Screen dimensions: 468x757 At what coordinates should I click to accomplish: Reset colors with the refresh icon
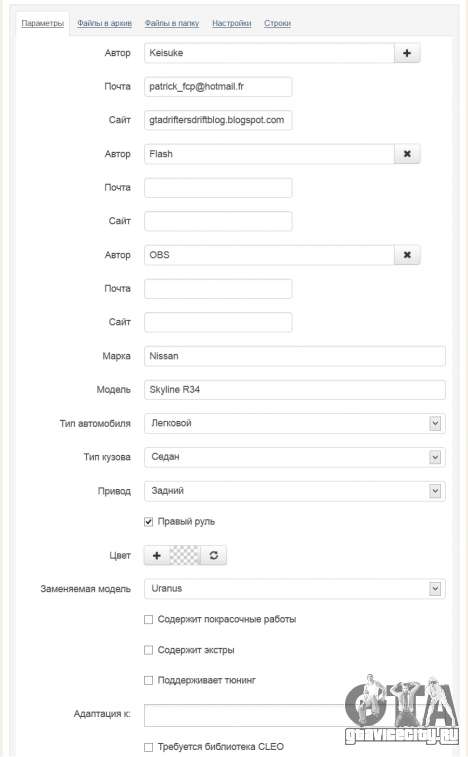pos(213,555)
